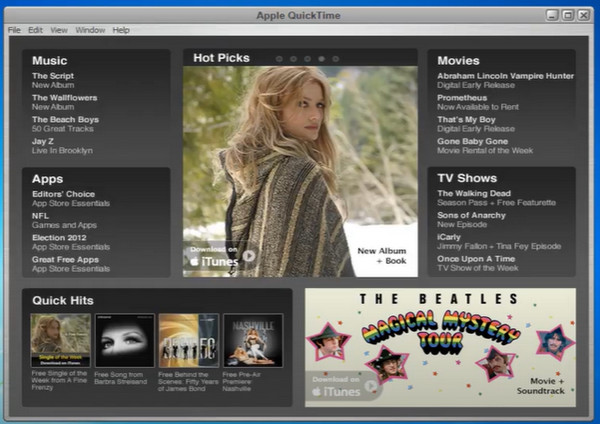Open The Wallflowers New Album link
600x424 pixels.
pyautogui.click(x=65, y=102)
